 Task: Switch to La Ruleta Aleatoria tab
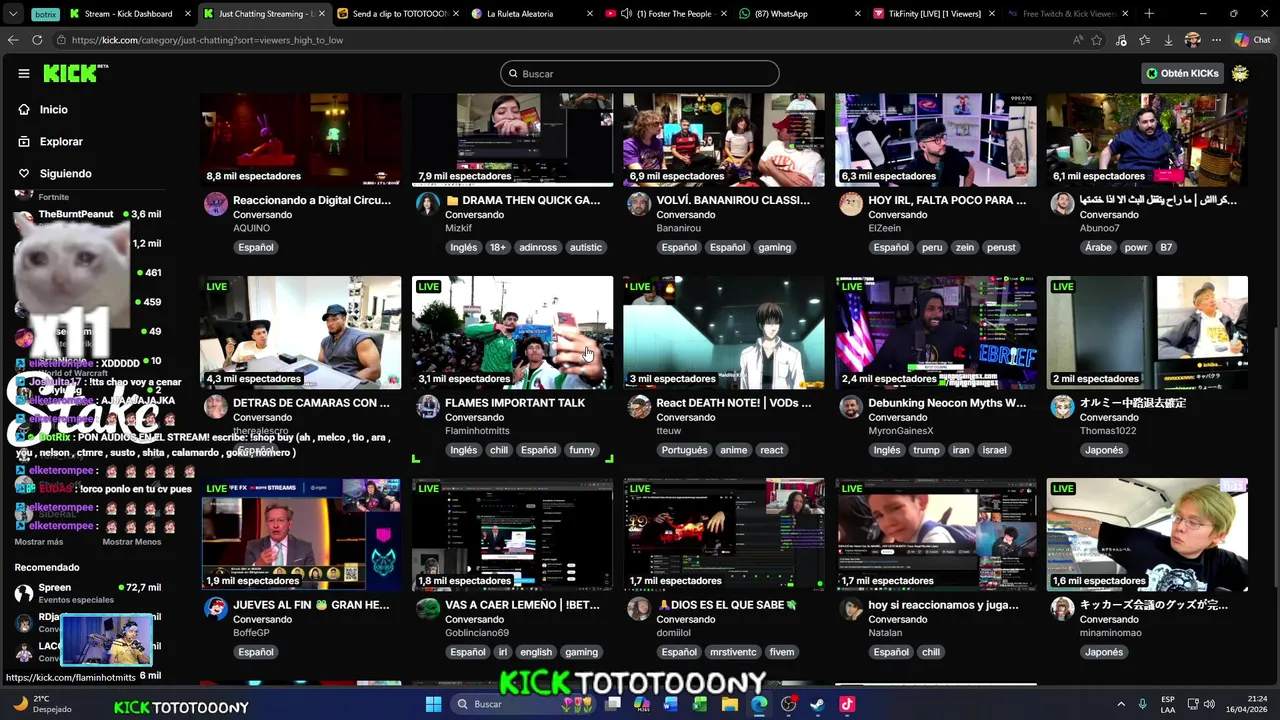pos(531,14)
